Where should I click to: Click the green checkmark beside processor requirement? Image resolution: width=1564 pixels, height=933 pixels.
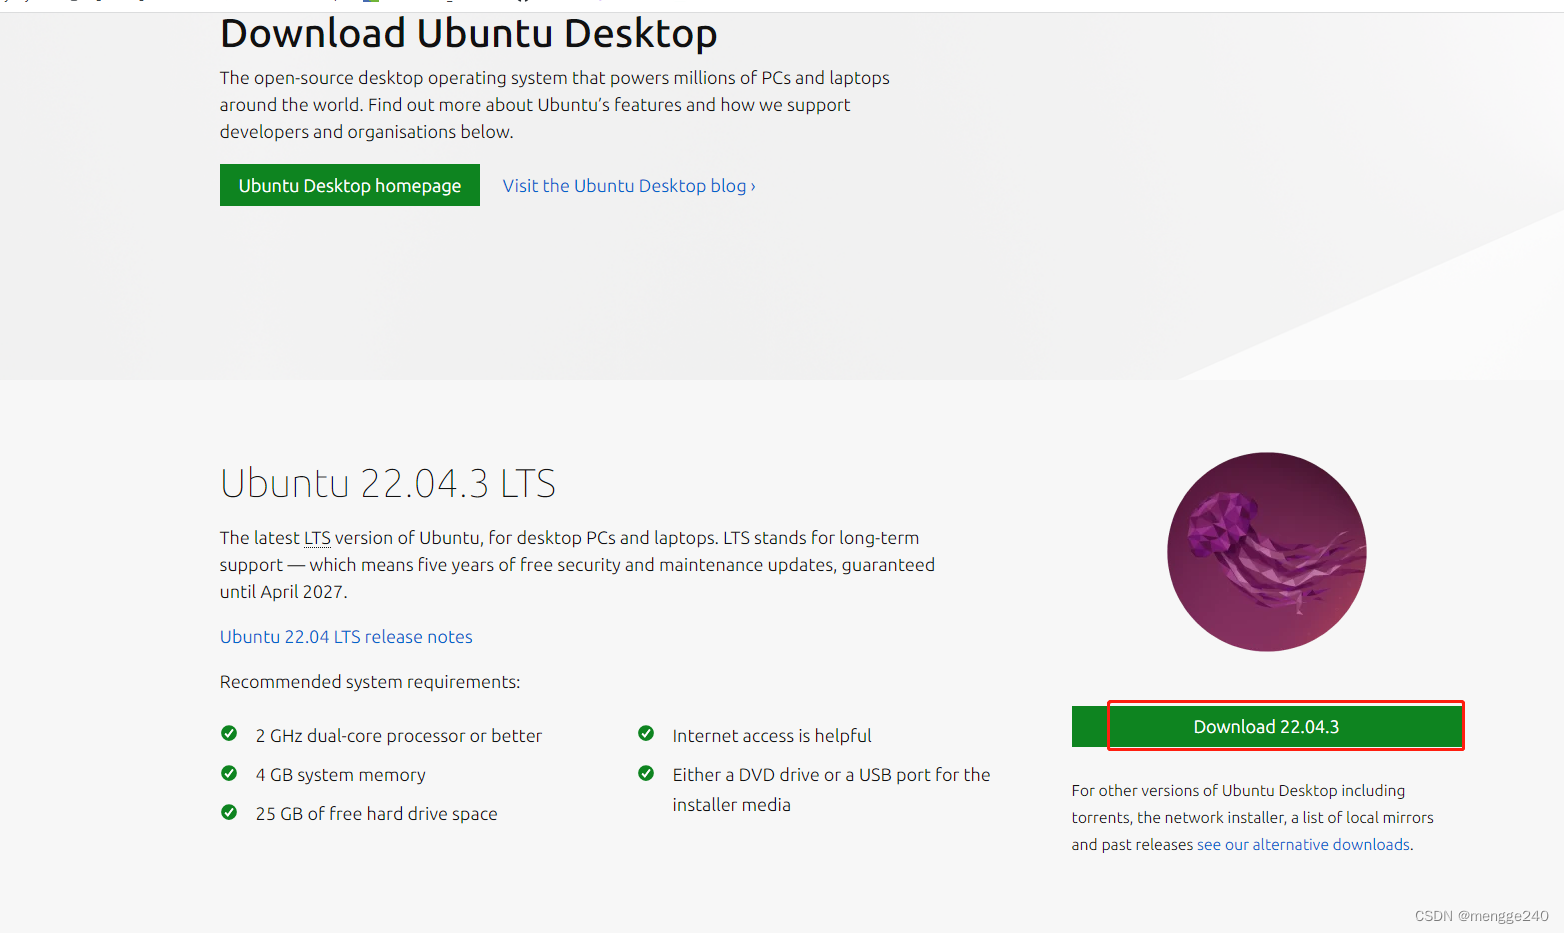pyautogui.click(x=230, y=733)
